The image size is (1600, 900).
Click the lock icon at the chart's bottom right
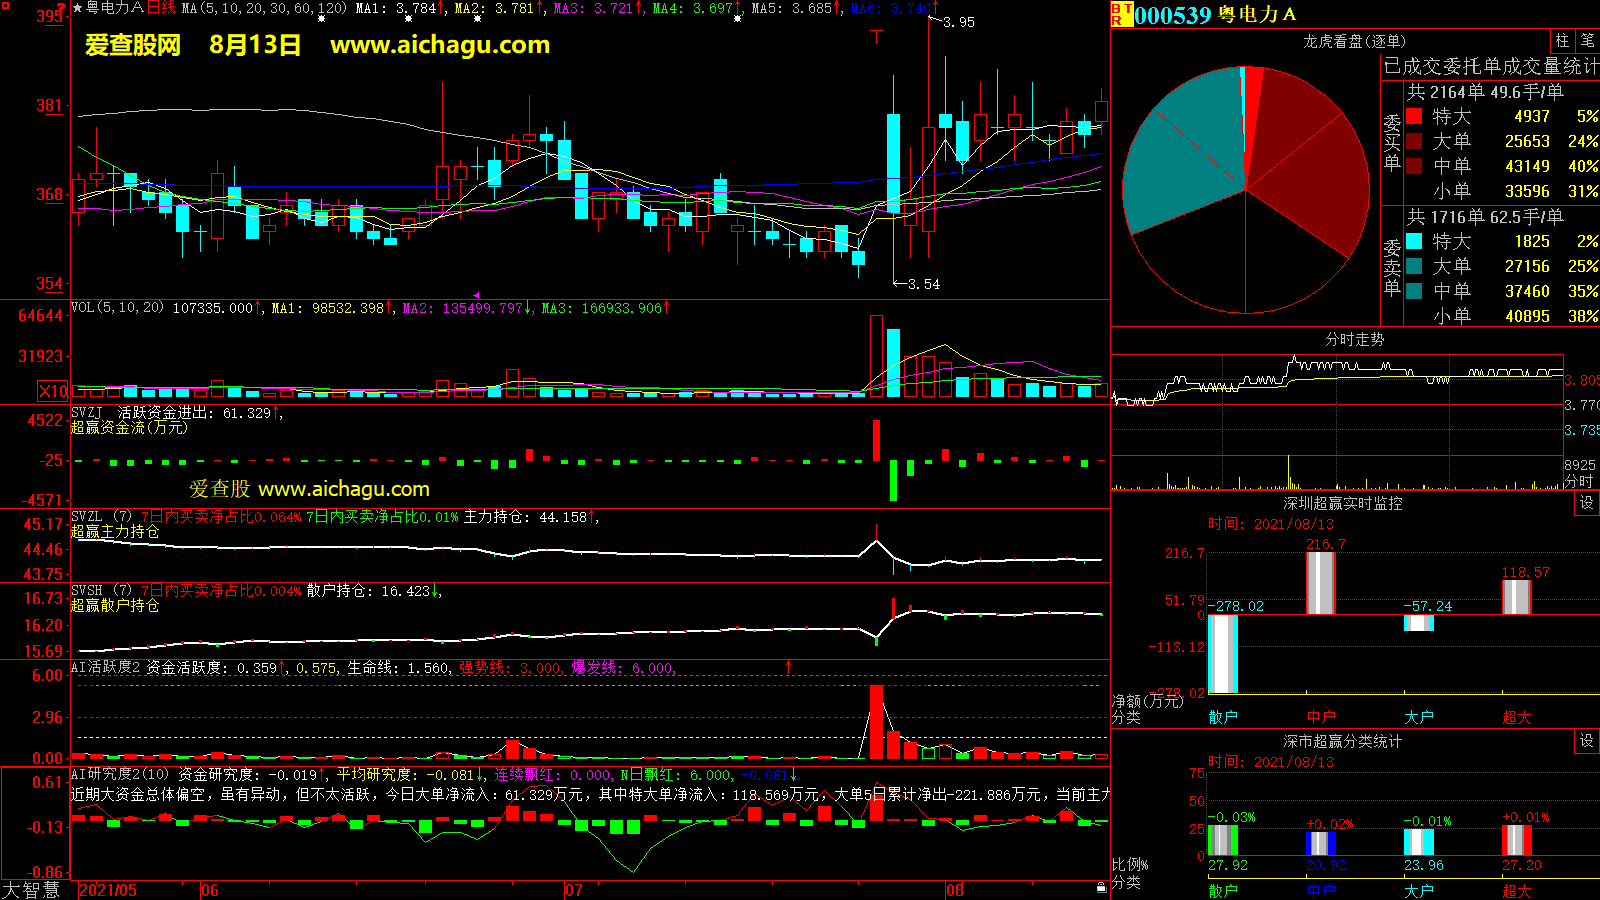coord(1101,887)
